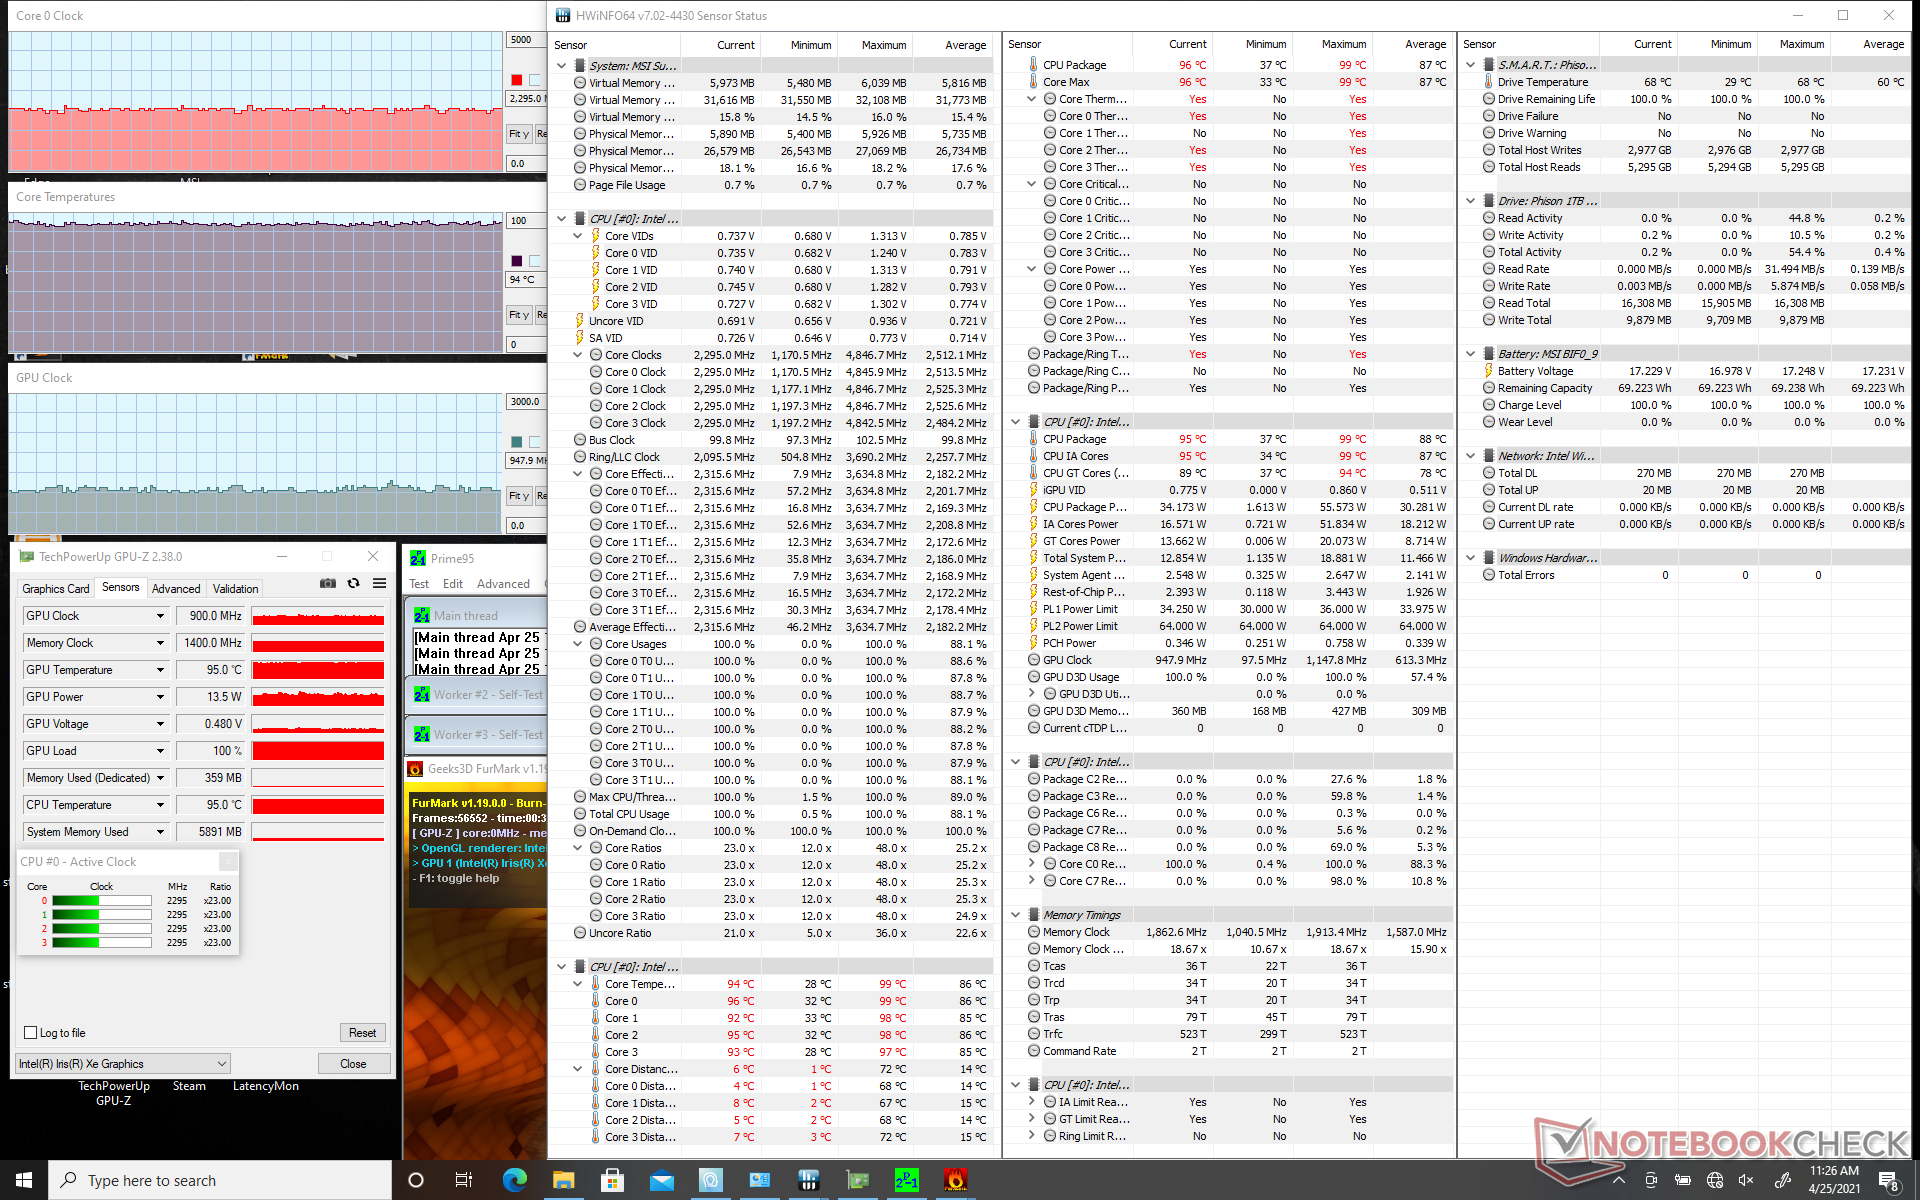Open Prime95 Advanced menu
Viewport: 1920px width, 1200px height.
click(503, 584)
